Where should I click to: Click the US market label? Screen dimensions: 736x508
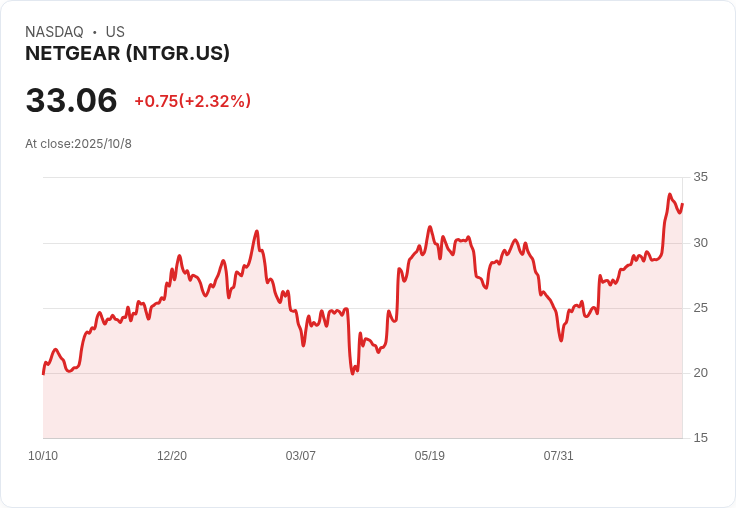(x=115, y=32)
